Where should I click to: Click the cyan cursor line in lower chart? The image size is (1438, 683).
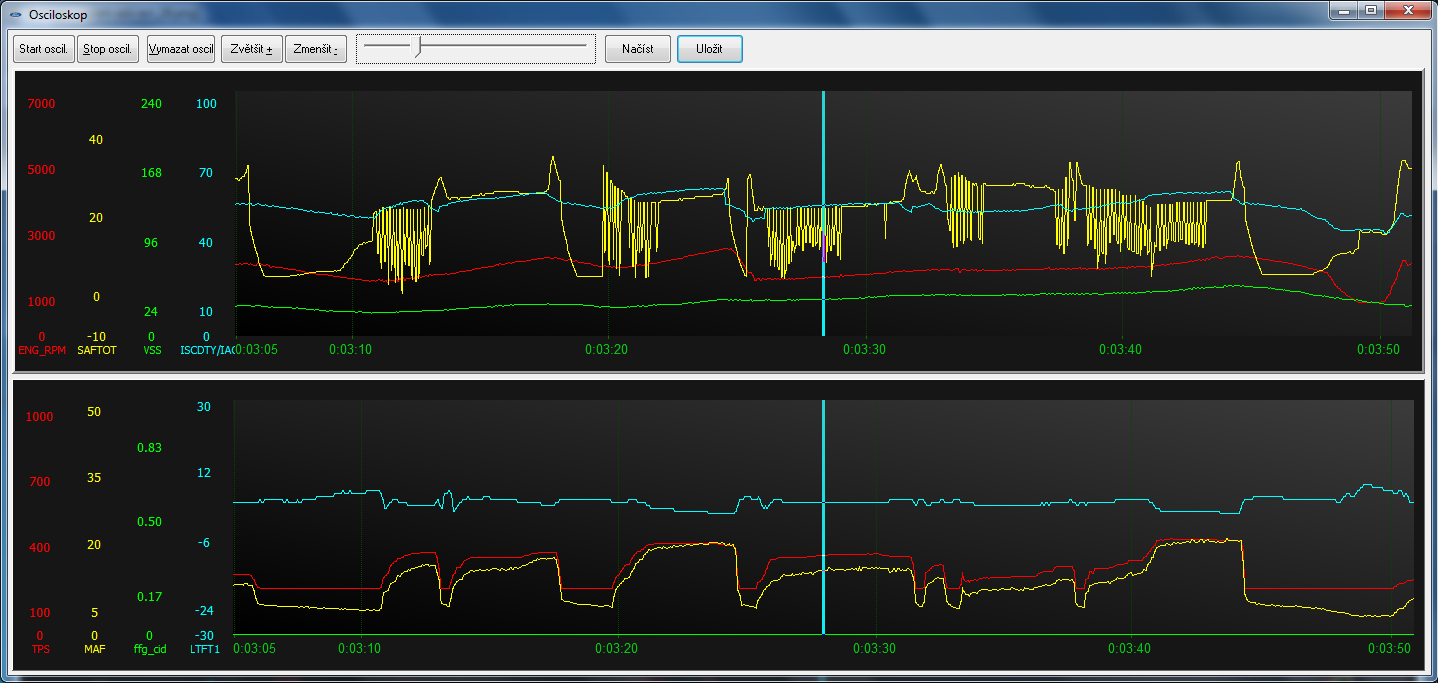coord(823,450)
